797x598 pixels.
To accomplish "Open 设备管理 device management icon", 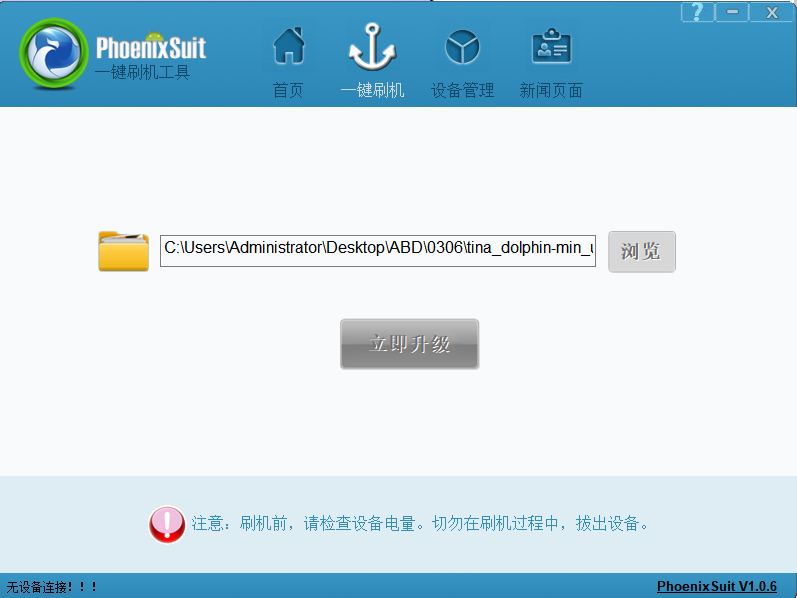I will (462, 47).
